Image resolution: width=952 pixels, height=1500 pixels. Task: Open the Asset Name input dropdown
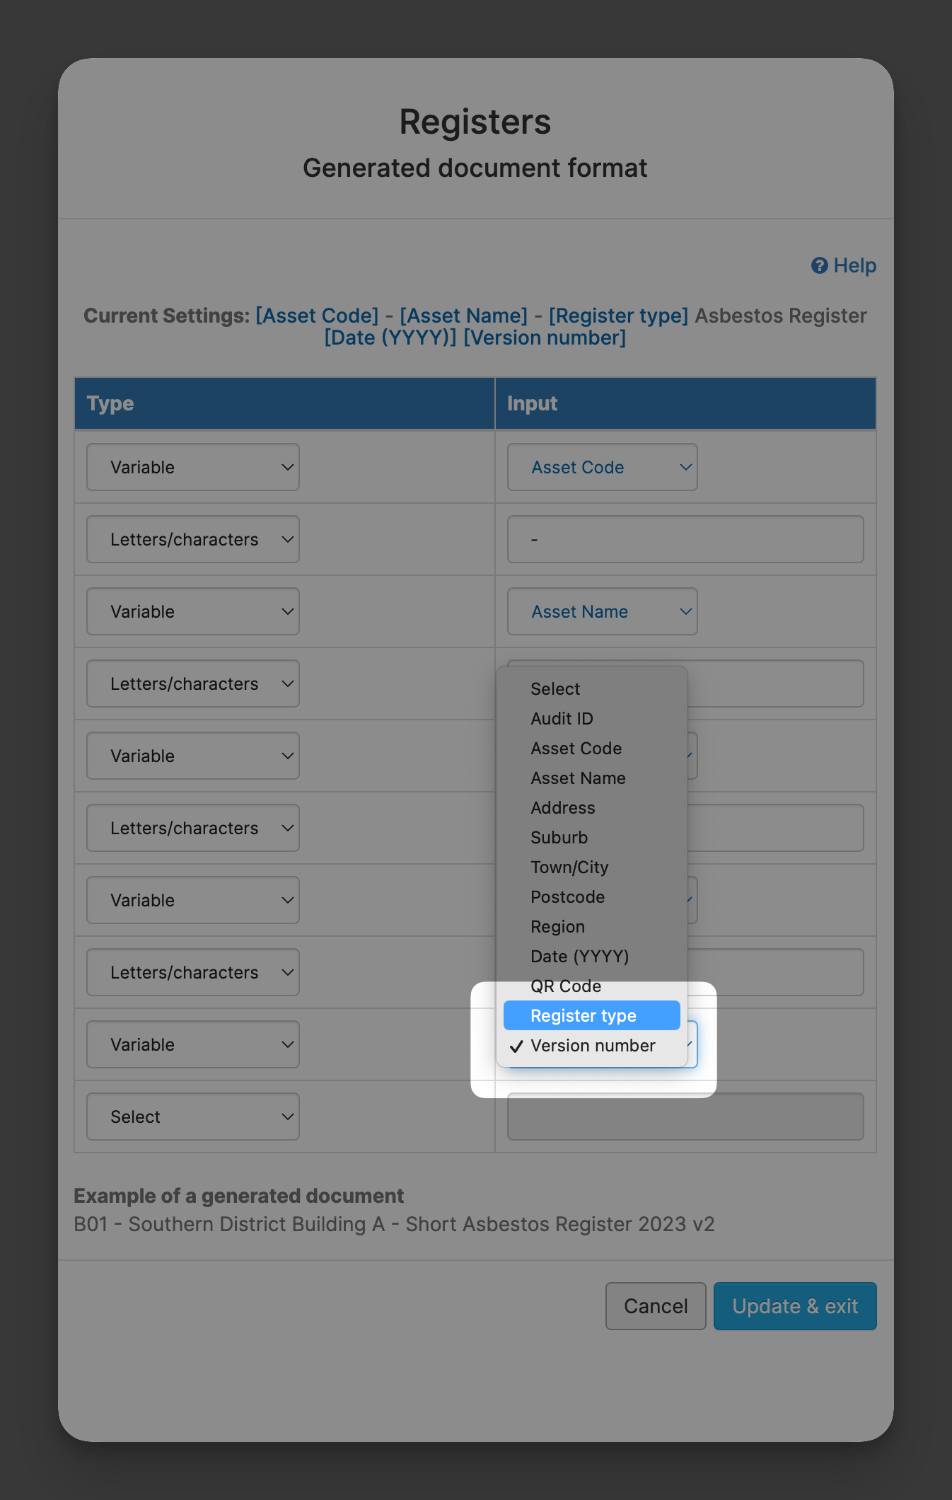tap(602, 611)
